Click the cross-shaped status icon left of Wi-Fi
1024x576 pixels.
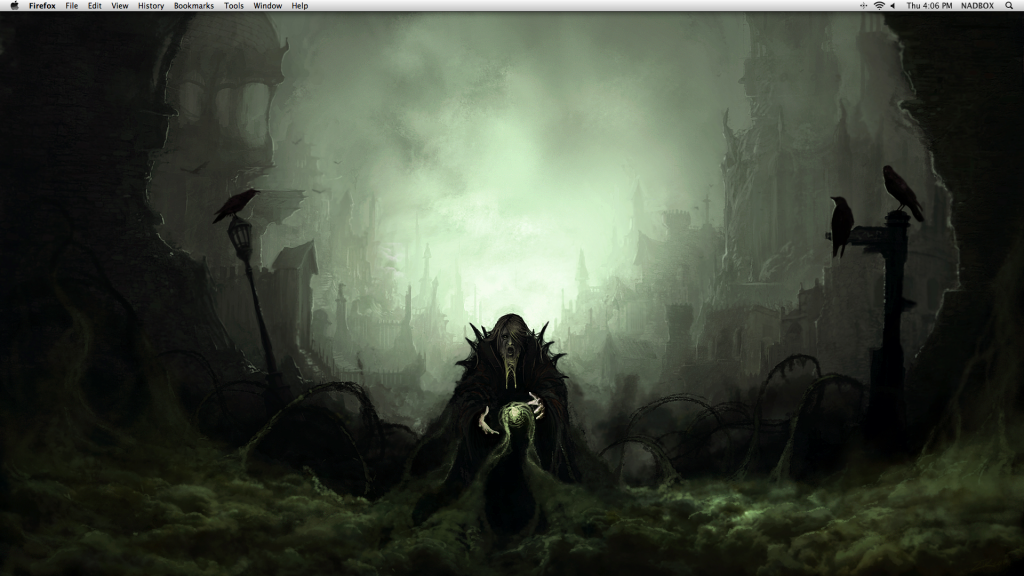click(x=864, y=6)
